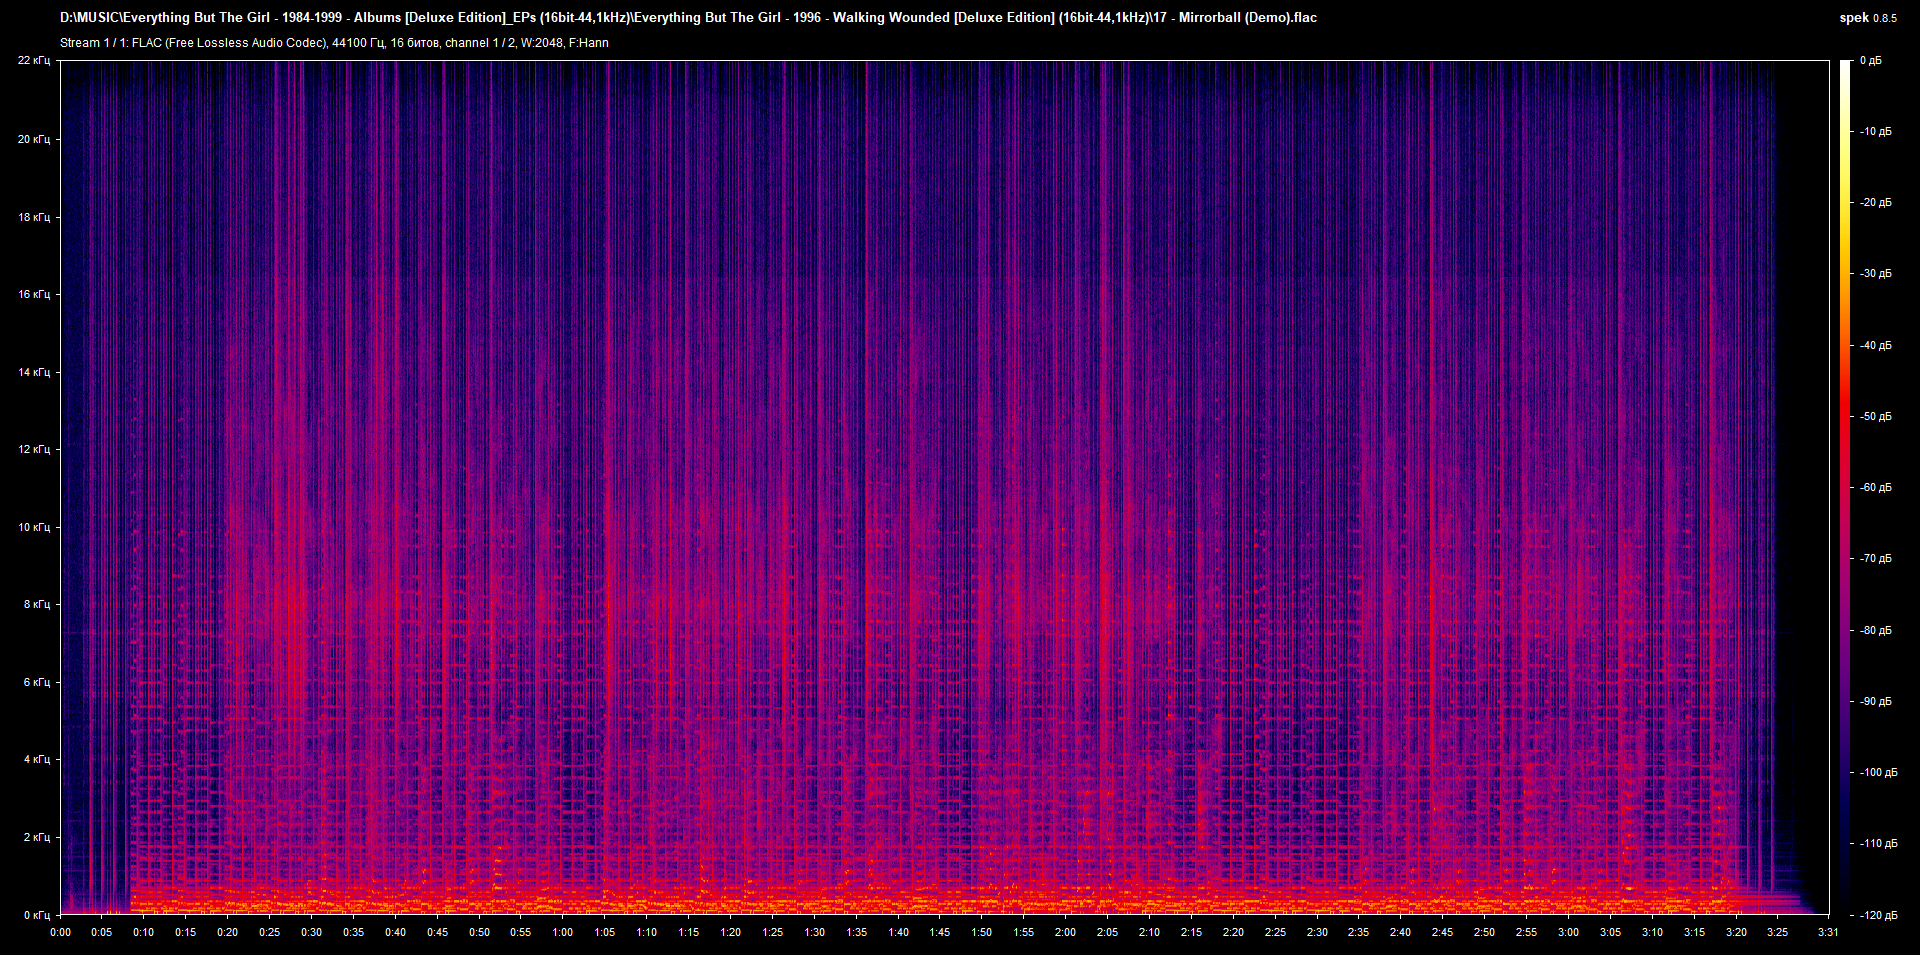This screenshot has width=1920, height=955.
Task: Click the Stream 1/1 FLAC info line
Action: 334,43
